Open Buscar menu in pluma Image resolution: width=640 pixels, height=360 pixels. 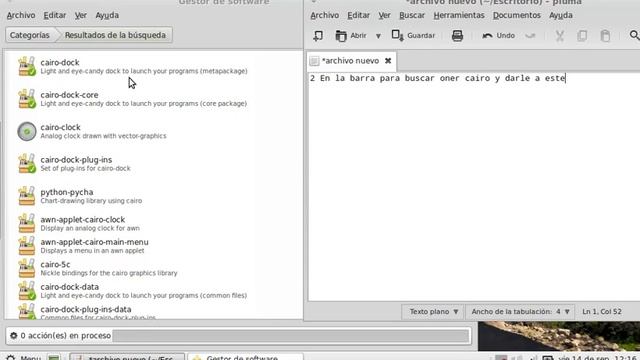[x=412, y=15]
